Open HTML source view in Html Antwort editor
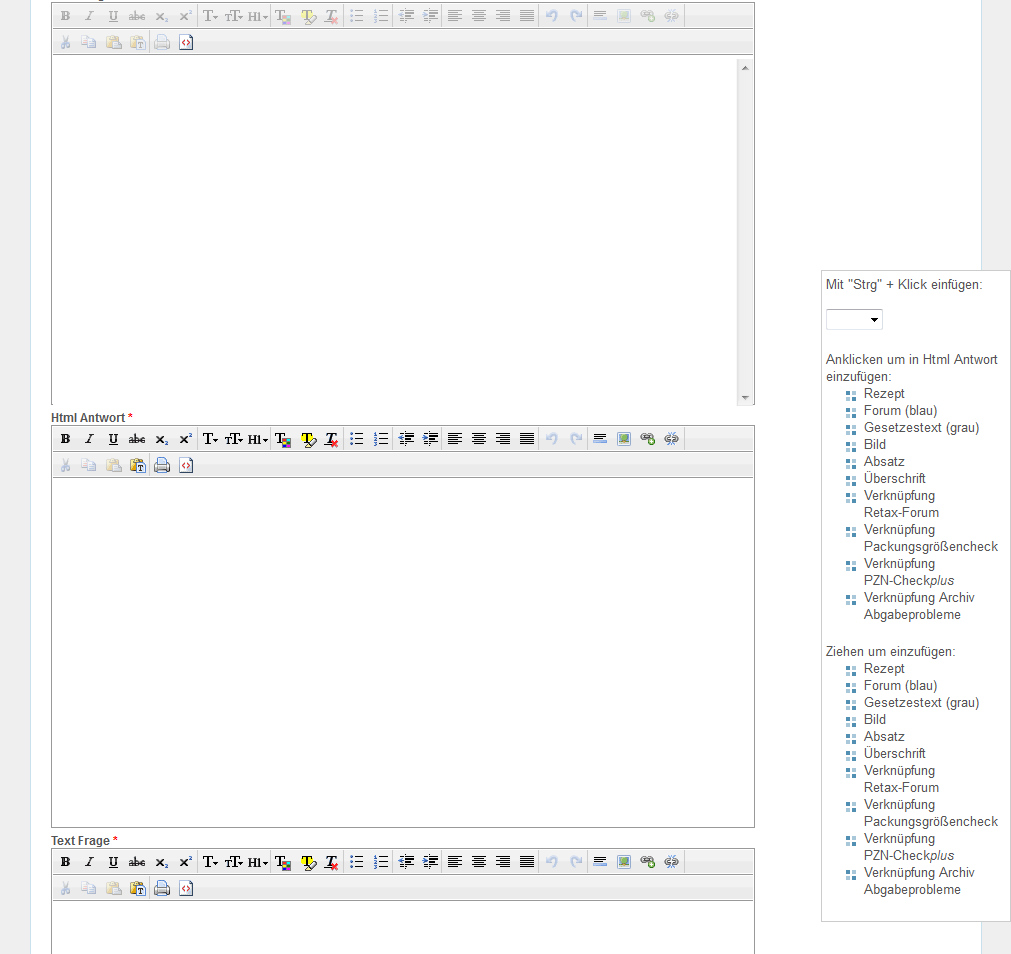The width and height of the screenshot is (1011, 954). (186, 465)
